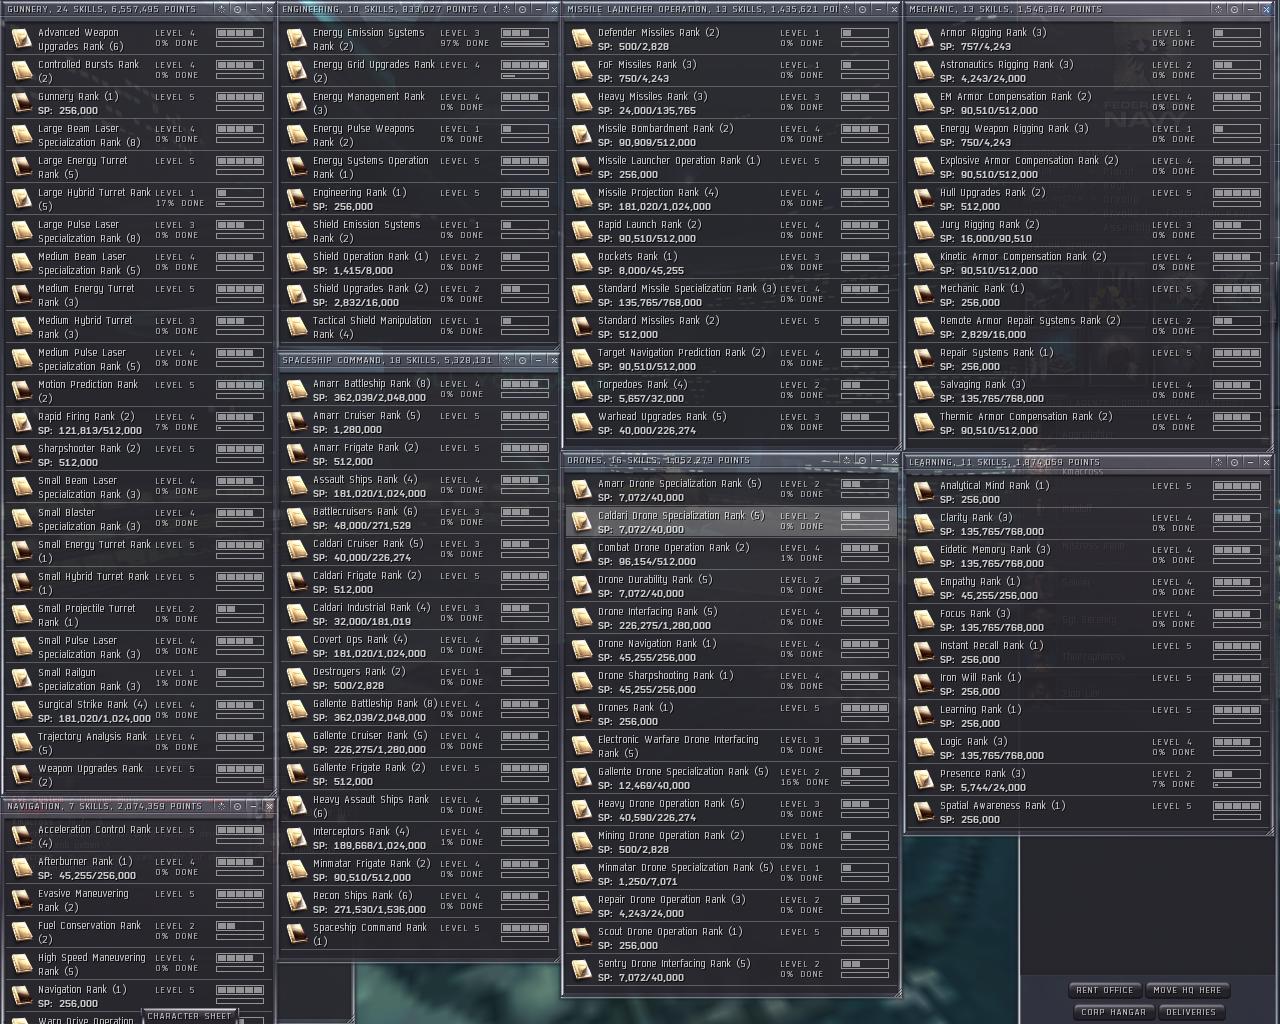Click the Presence Rank (3) skill name
Screen dimensions: 1280x1024
pyautogui.click(x=982, y=774)
